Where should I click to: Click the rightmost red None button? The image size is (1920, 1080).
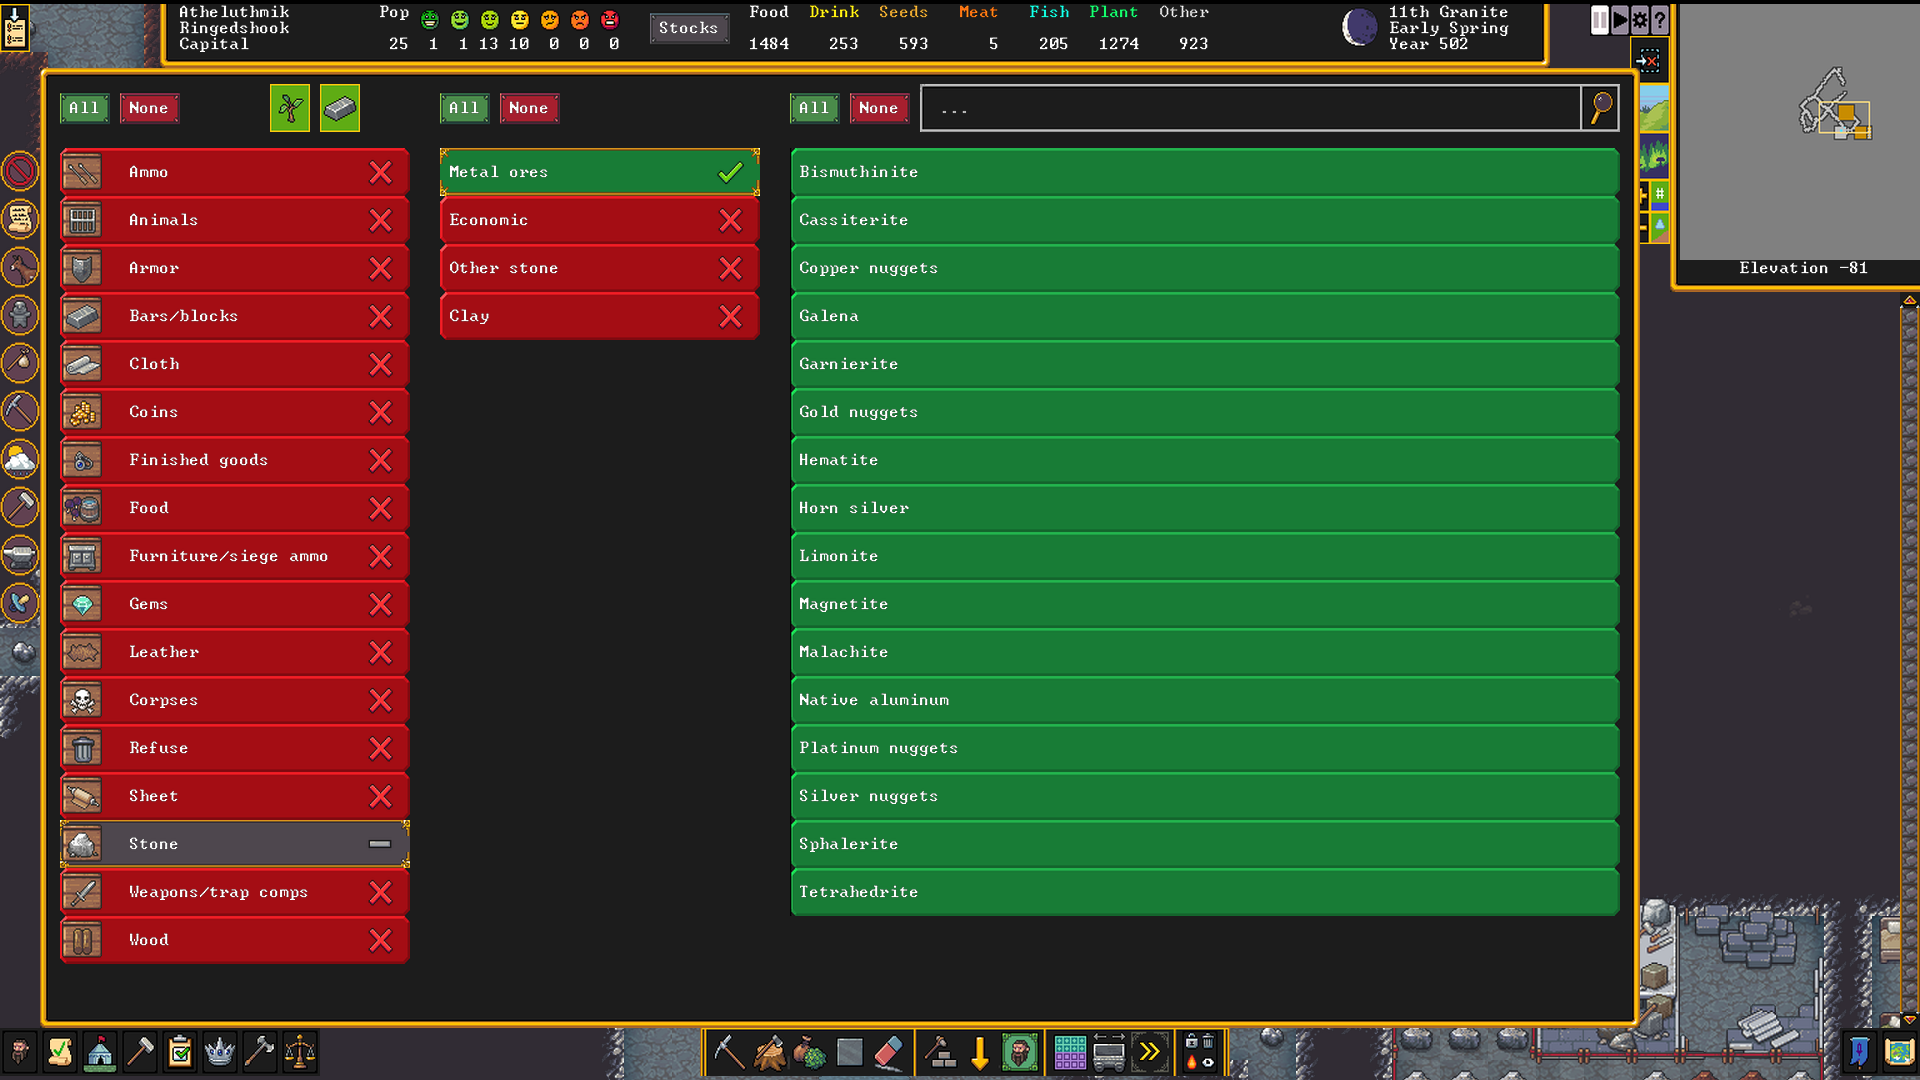[x=879, y=108]
